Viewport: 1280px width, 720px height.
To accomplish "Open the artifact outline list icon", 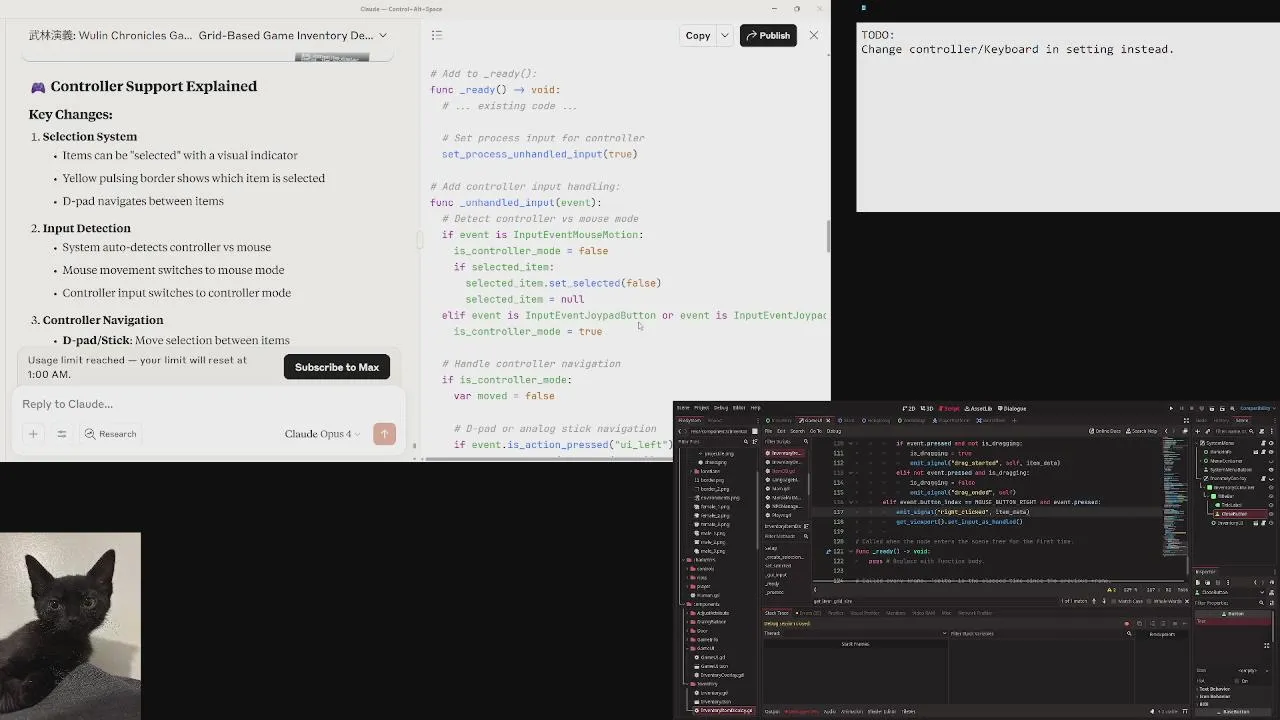I will point(437,35).
